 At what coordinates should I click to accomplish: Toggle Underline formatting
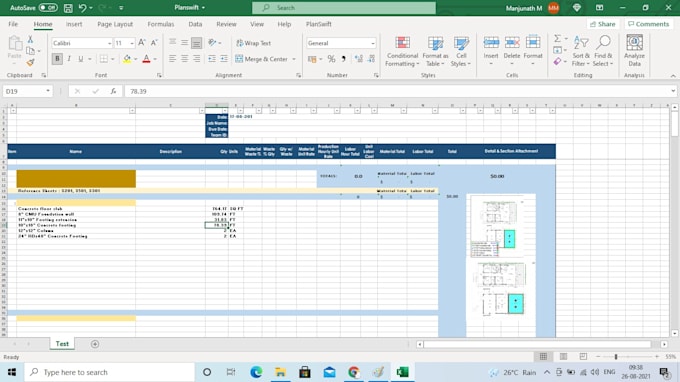[81, 59]
